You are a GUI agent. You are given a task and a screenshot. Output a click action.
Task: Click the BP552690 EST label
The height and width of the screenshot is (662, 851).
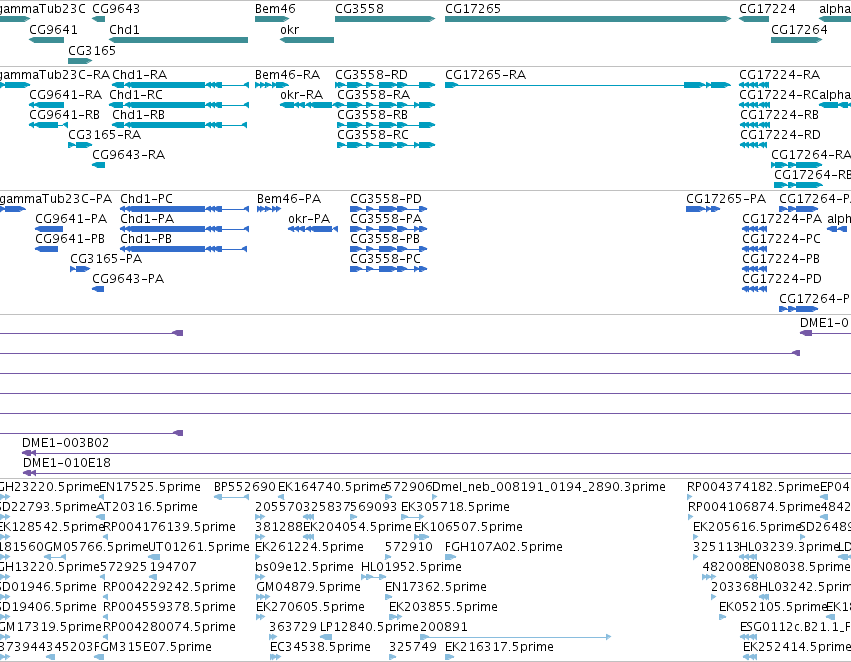click(245, 487)
